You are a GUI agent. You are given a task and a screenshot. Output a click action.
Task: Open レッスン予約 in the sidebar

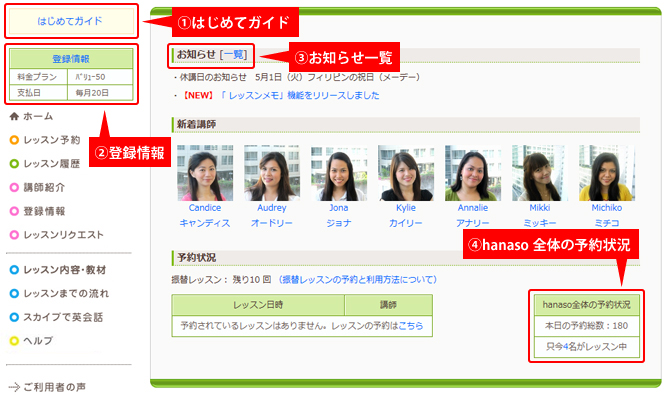click(x=52, y=140)
